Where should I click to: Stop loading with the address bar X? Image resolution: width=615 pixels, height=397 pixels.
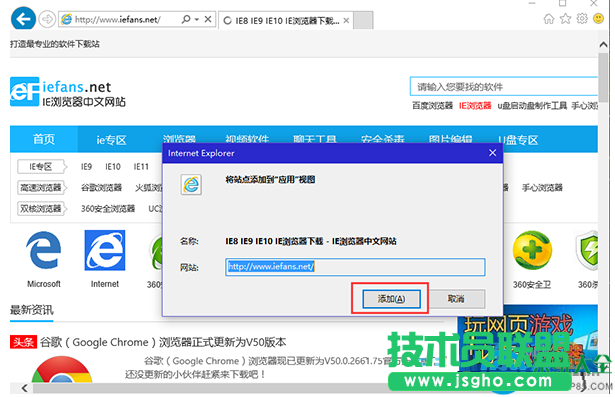(208, 19)
